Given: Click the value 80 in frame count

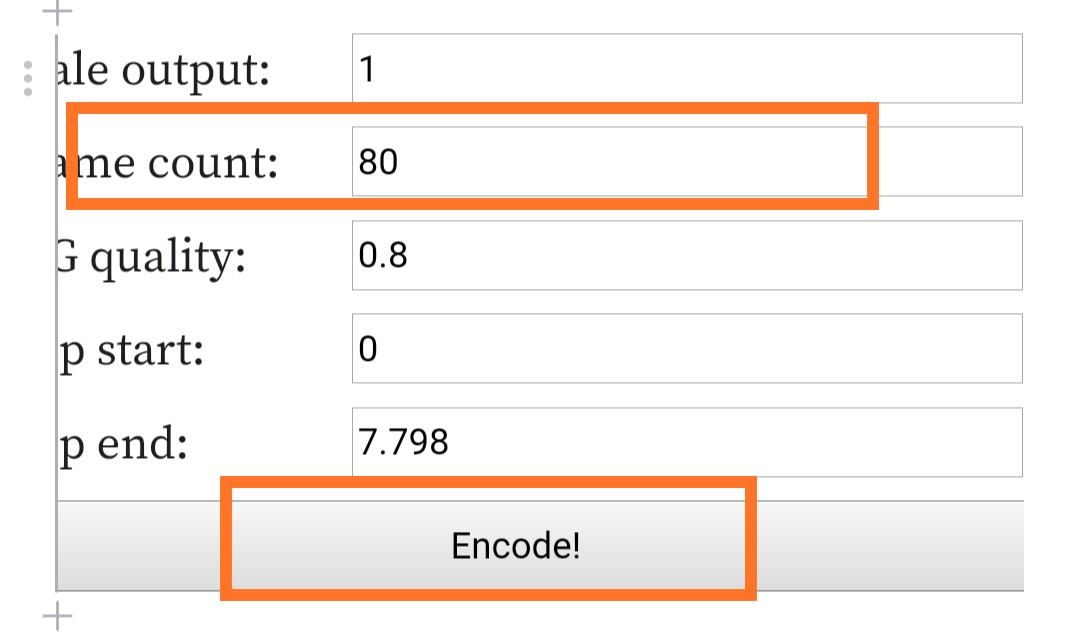Looking at the screenshot, I should (x=378, y=162).
